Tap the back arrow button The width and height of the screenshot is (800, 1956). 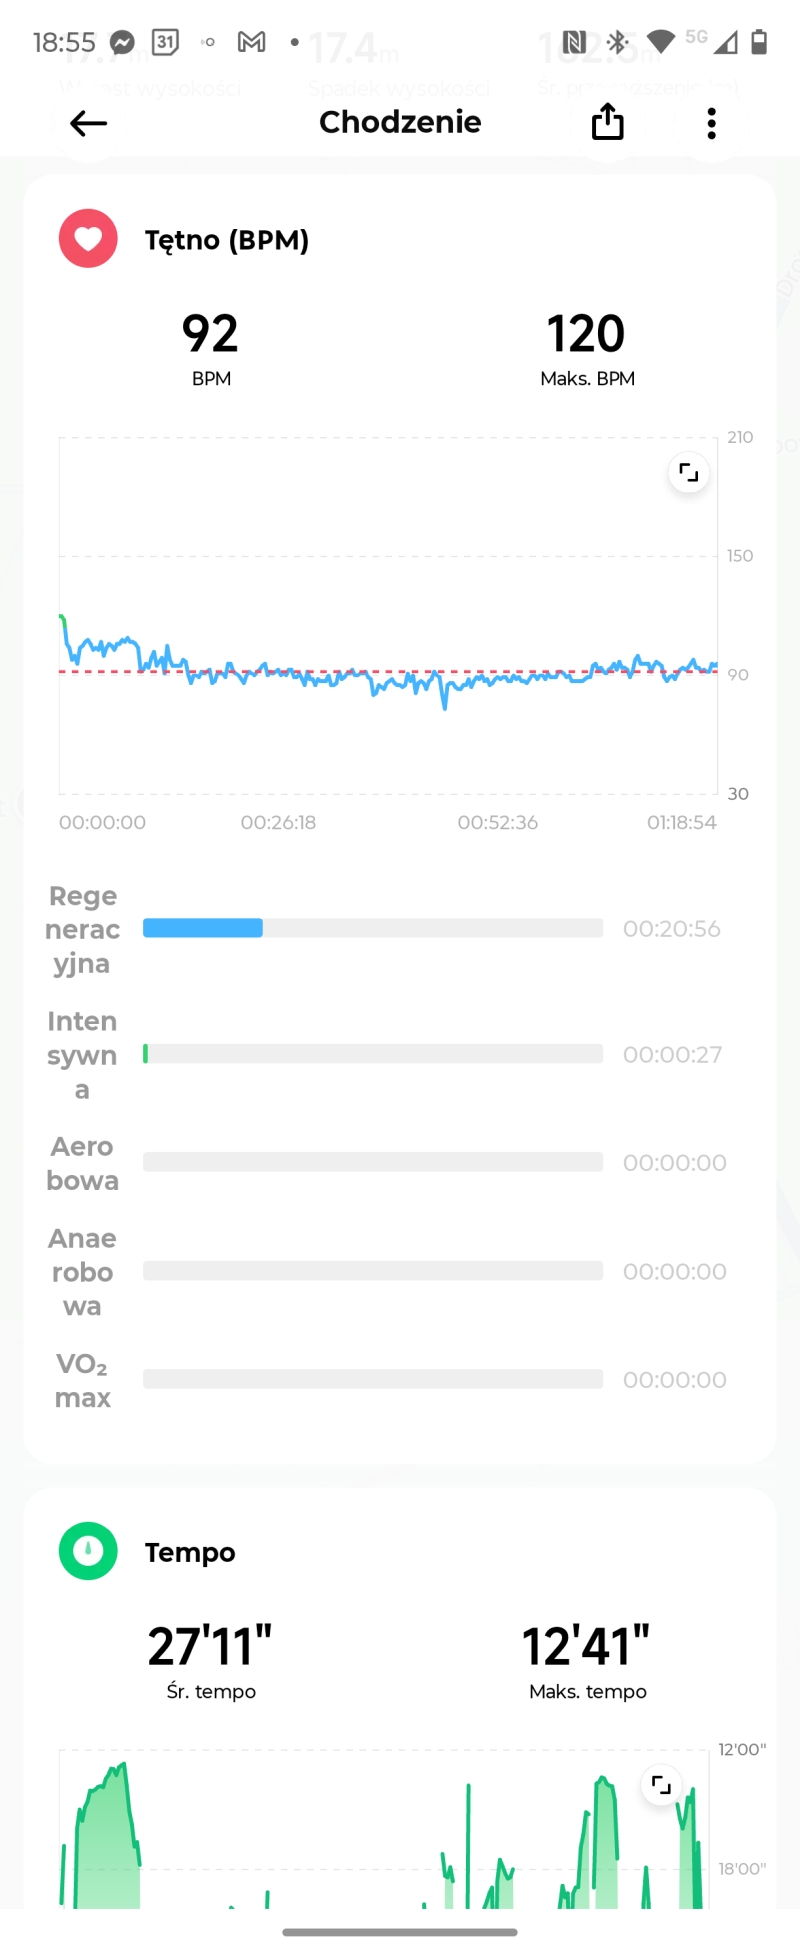click(88, 123)
